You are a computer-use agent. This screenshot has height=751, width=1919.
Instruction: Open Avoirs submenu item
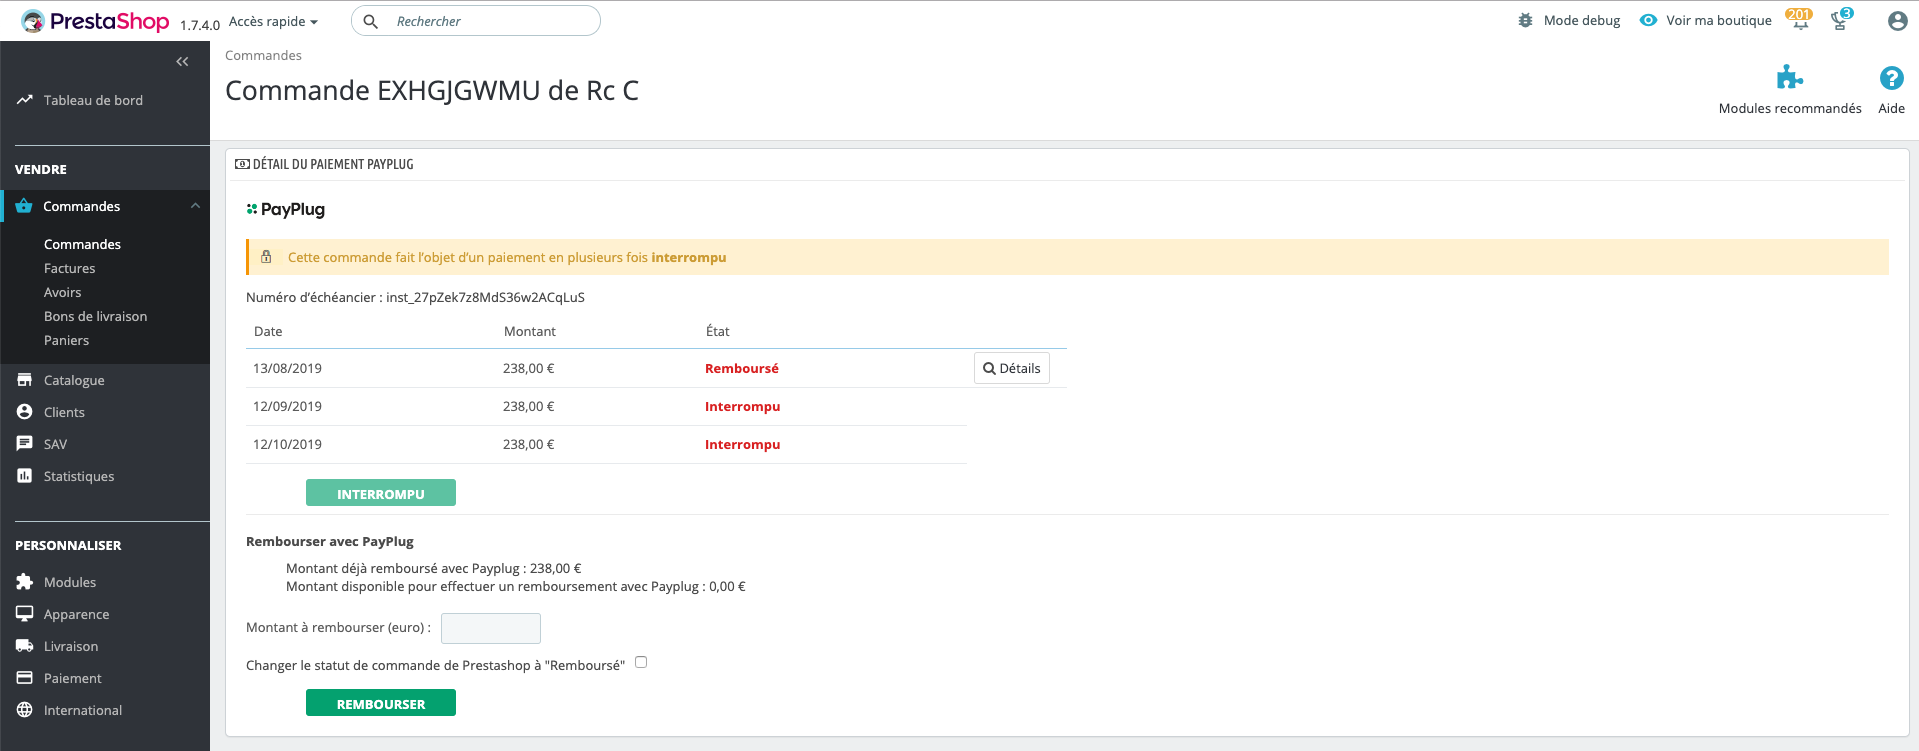[x=63, y=292]
